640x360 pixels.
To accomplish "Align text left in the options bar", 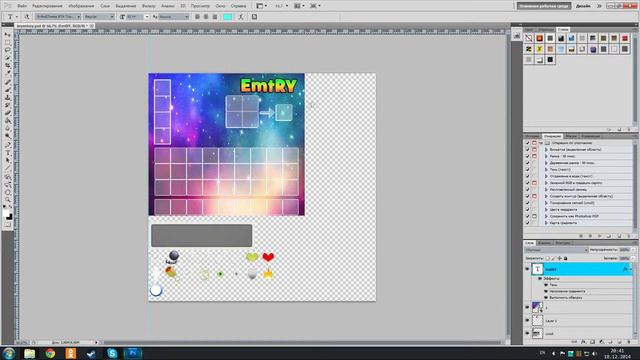I will pos(198,17).
